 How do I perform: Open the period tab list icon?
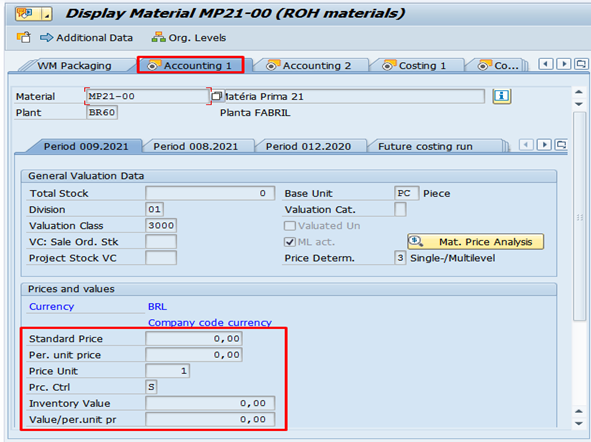tap(561, 144)
